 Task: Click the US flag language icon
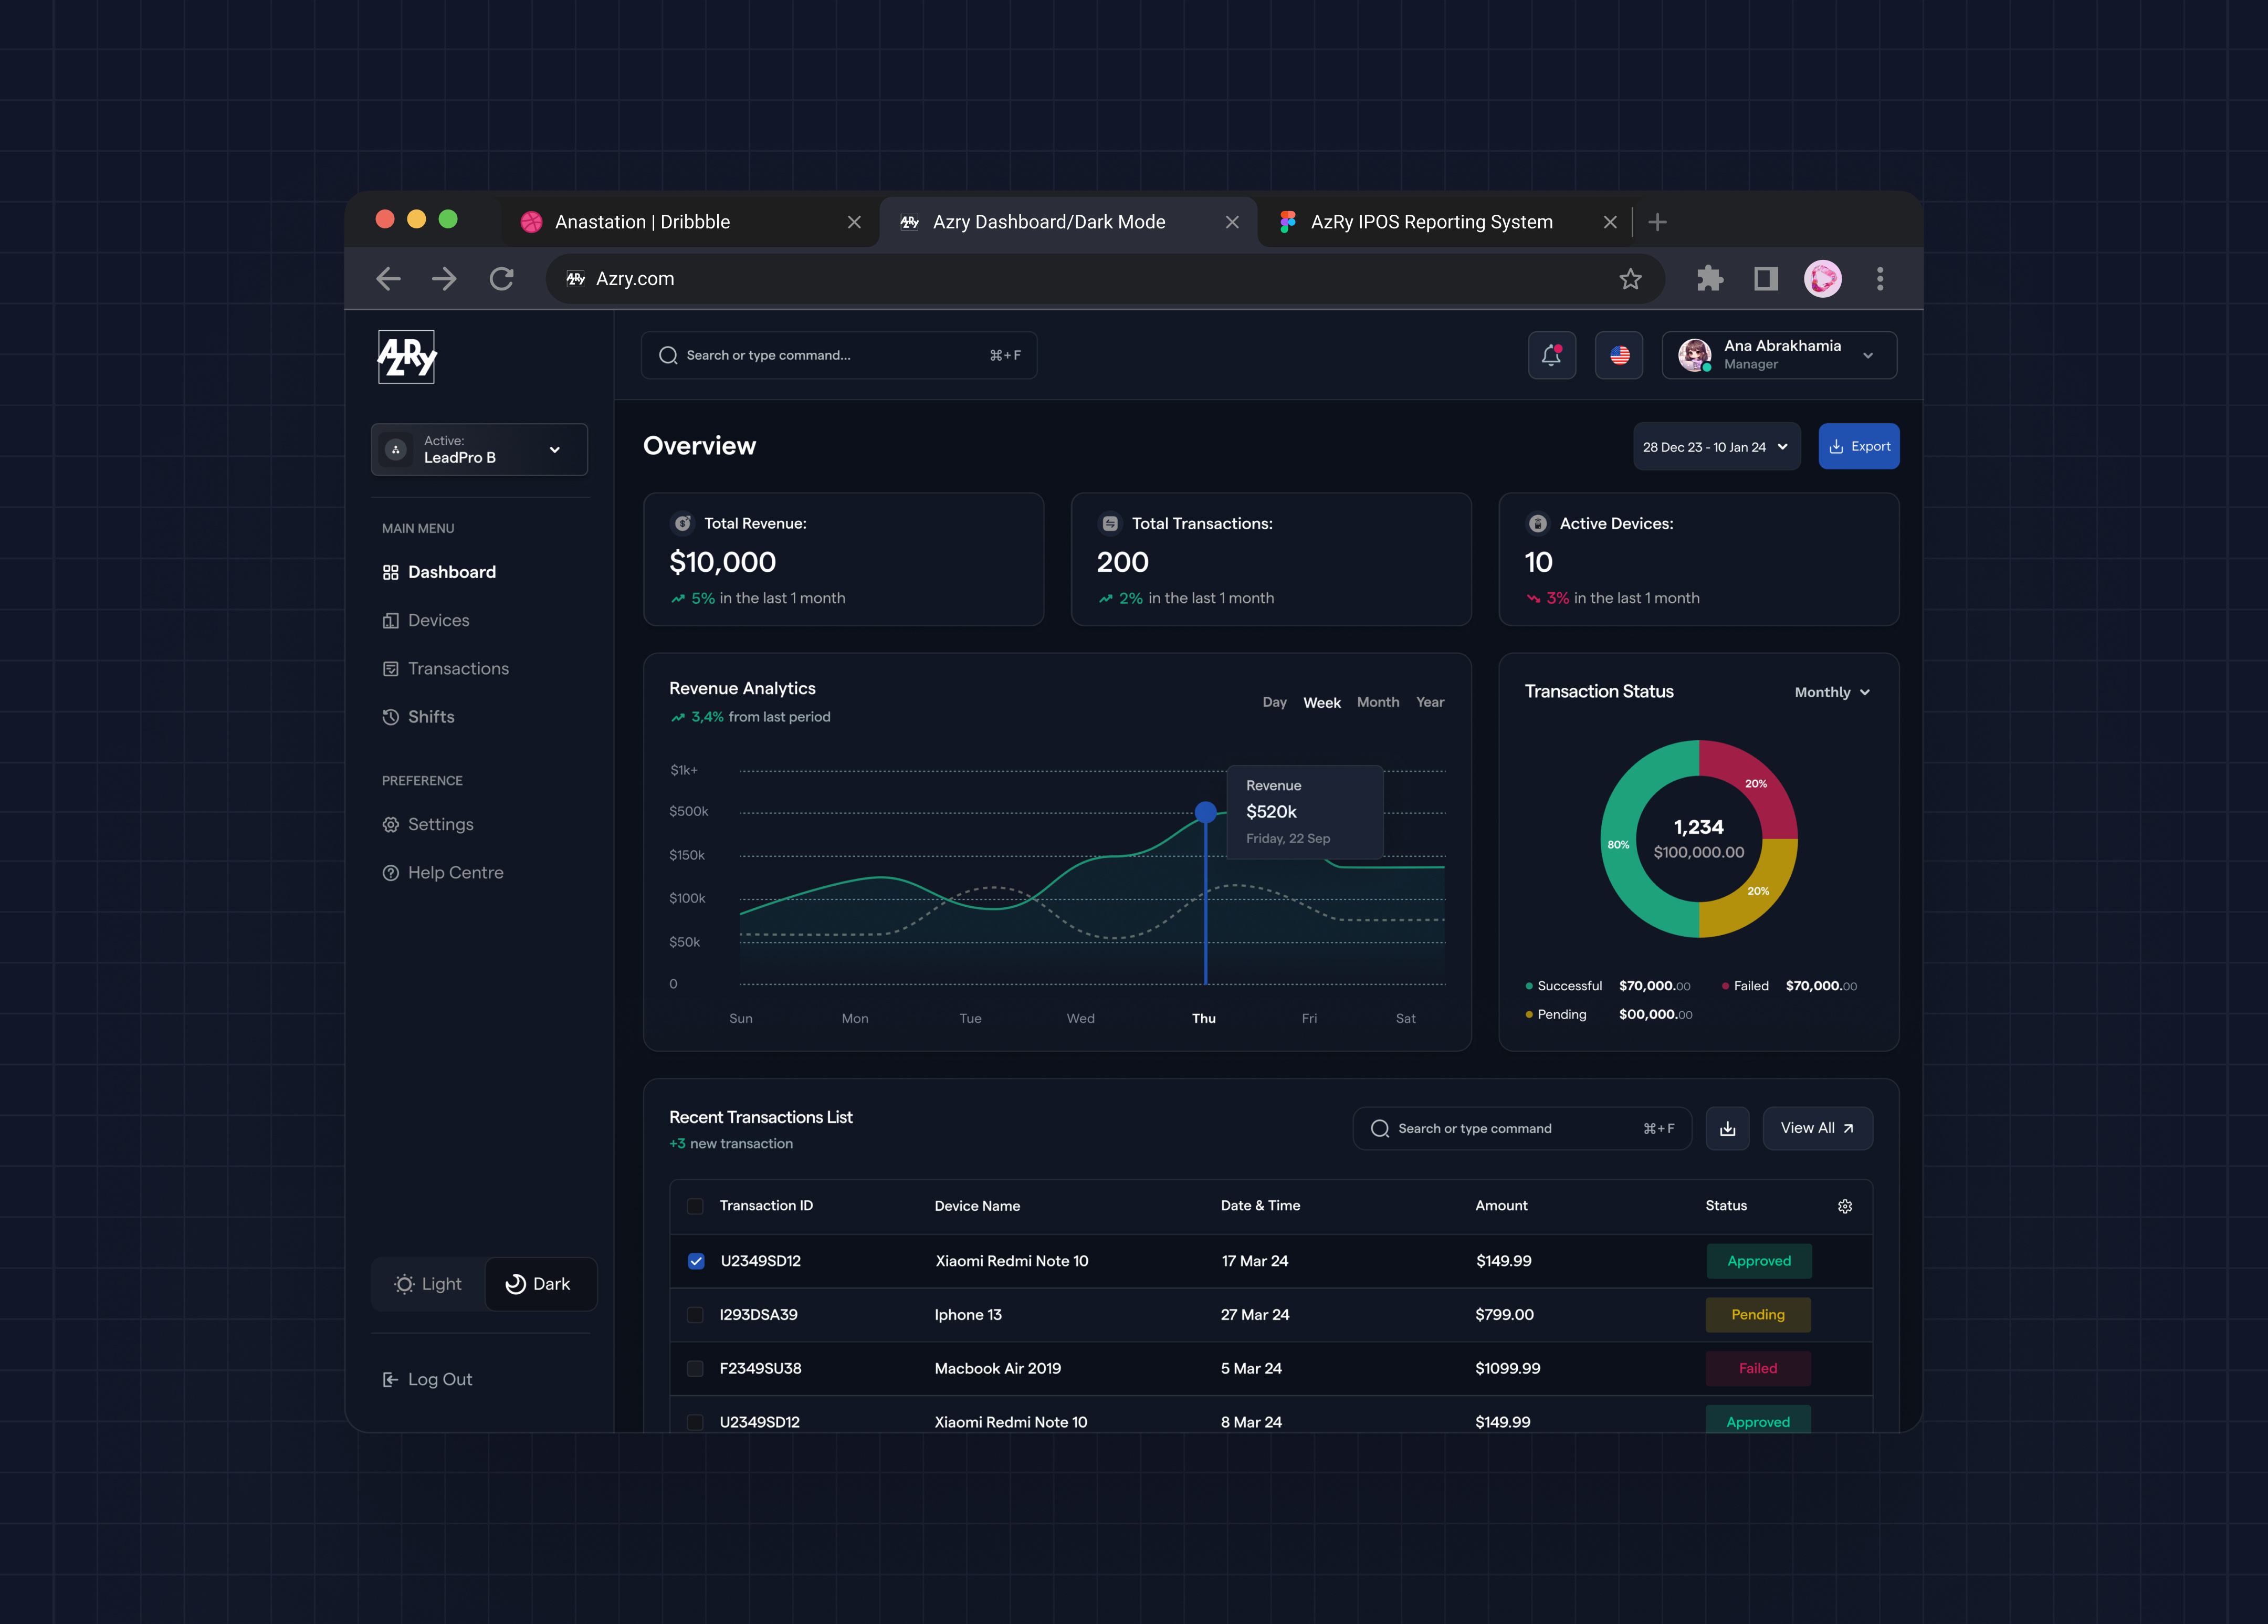1619,355
